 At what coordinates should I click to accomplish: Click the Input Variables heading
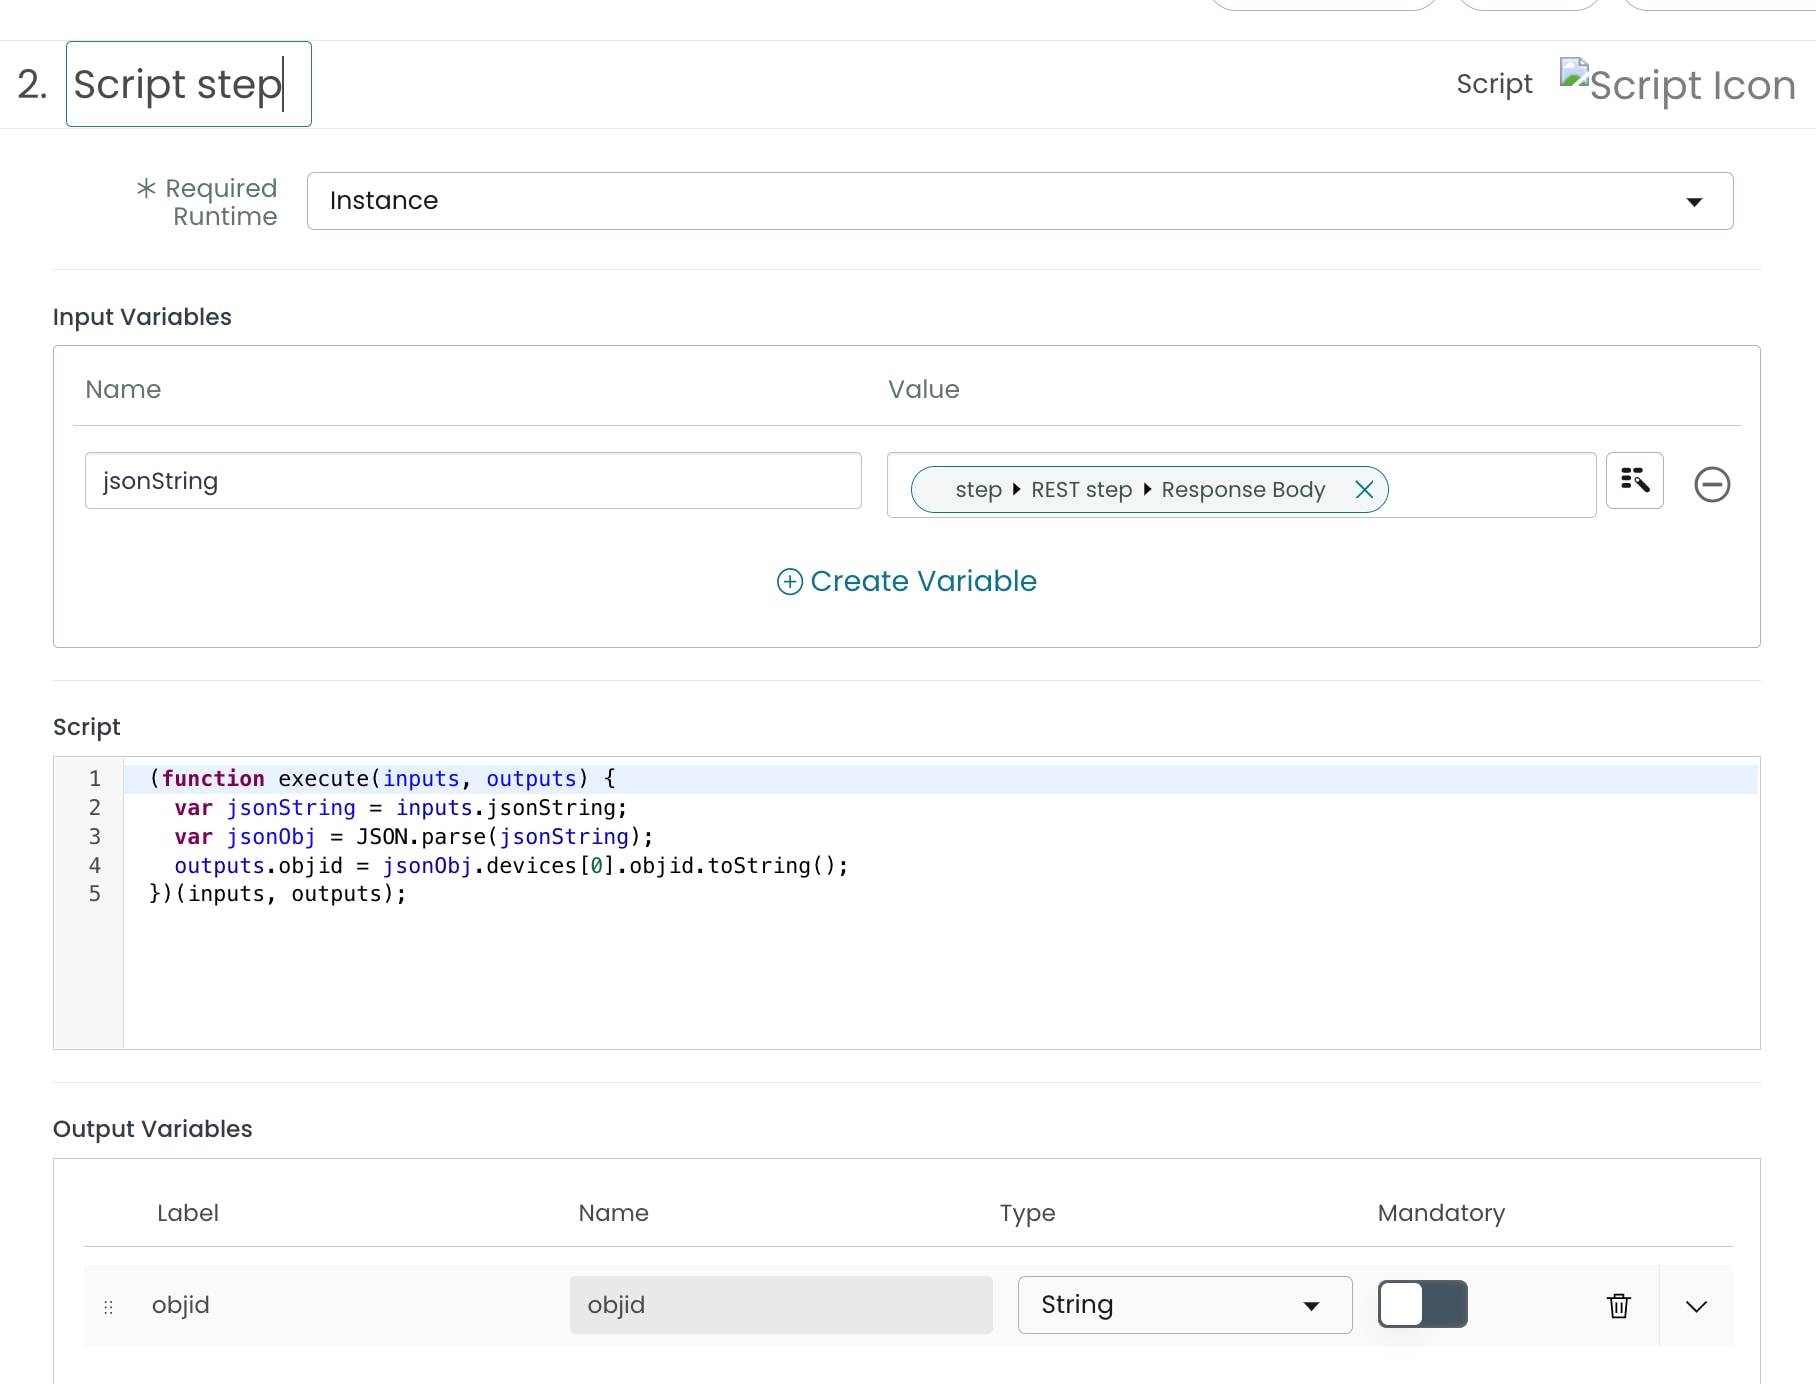tap(142, 317)
